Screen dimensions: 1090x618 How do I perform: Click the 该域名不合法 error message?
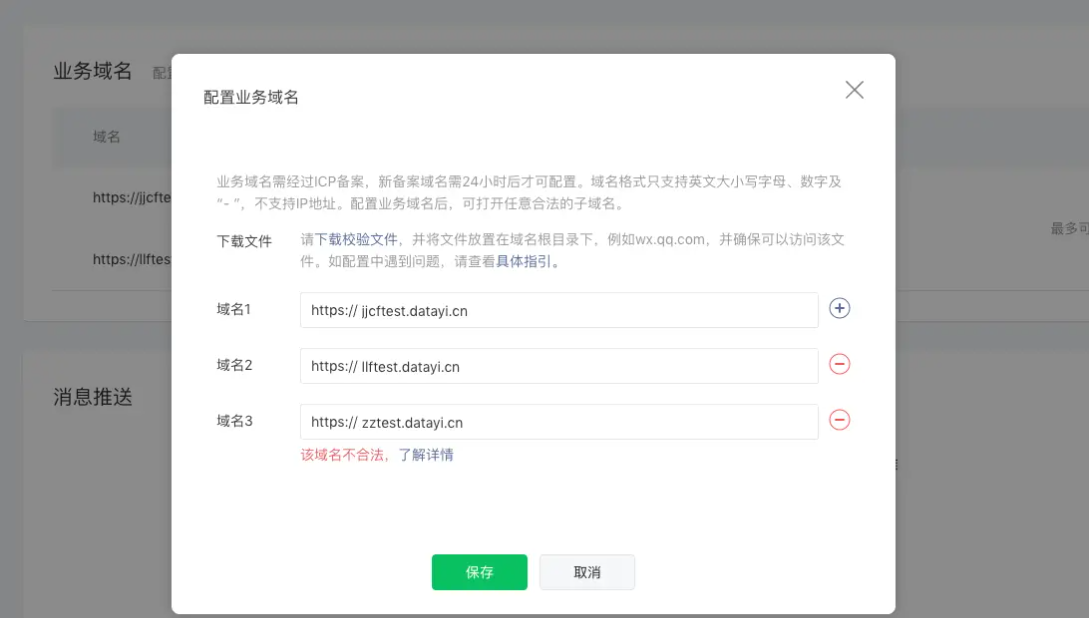tap(342, 455)
